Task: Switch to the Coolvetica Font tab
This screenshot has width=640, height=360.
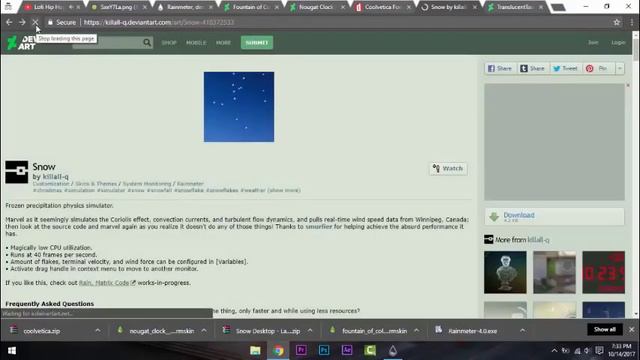Action: pyautogui.click(x=382, y=7)
